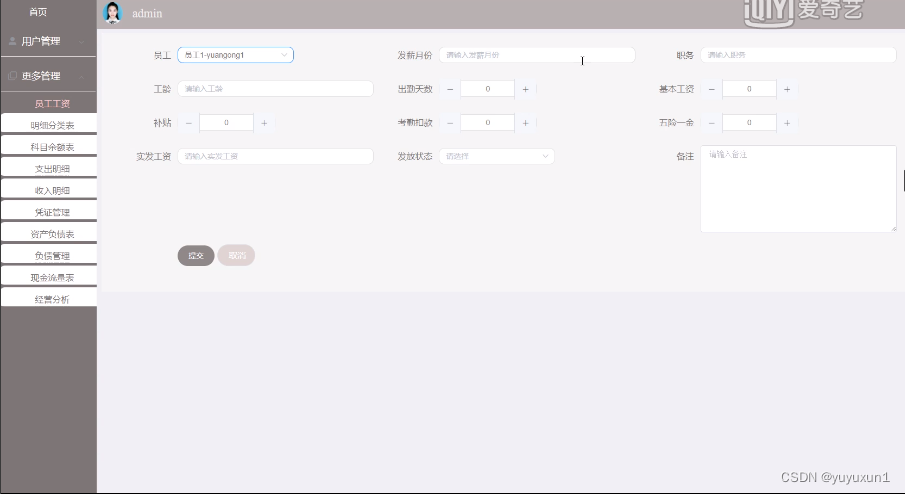The height and width of the screenshot is (494, 905).
Task: Increase 考勤扣款 with the plus button
Action: [525, 123]
